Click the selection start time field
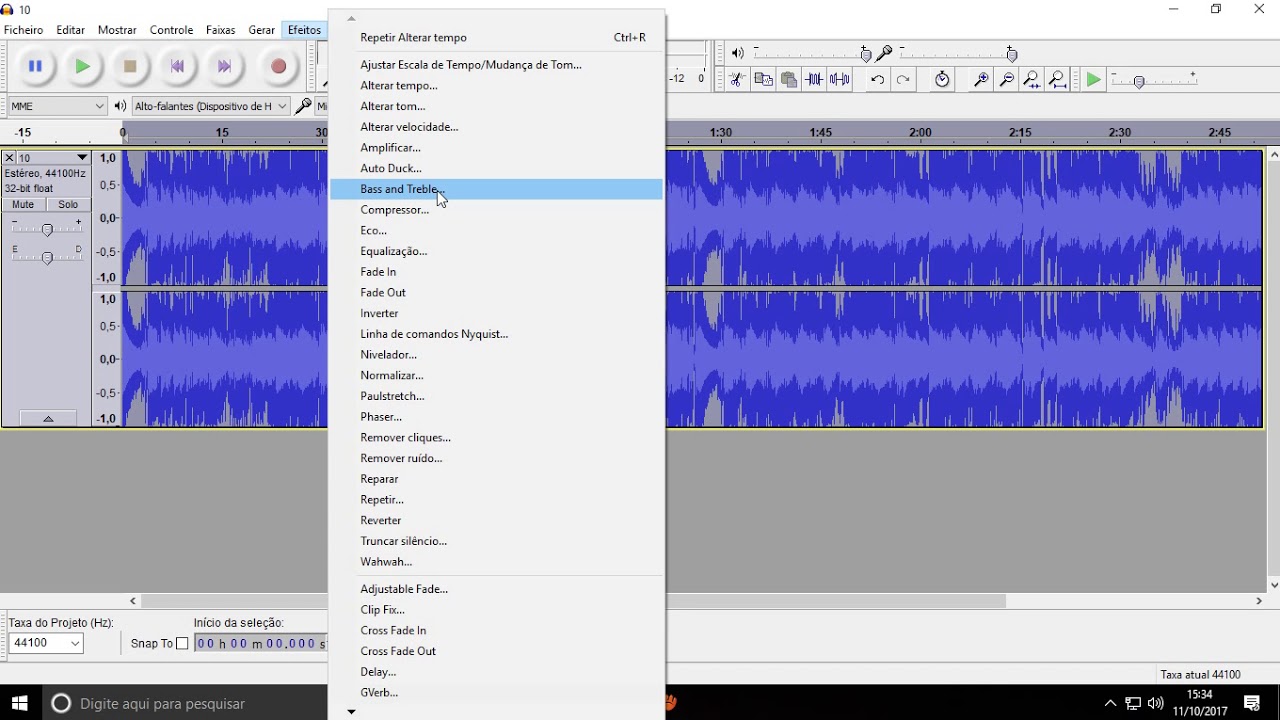The height and width of the screenshot is (720, 1280). coord(261,644)
